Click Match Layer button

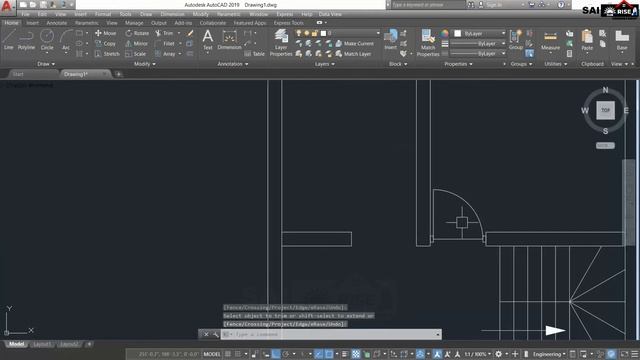coord(353,53)
